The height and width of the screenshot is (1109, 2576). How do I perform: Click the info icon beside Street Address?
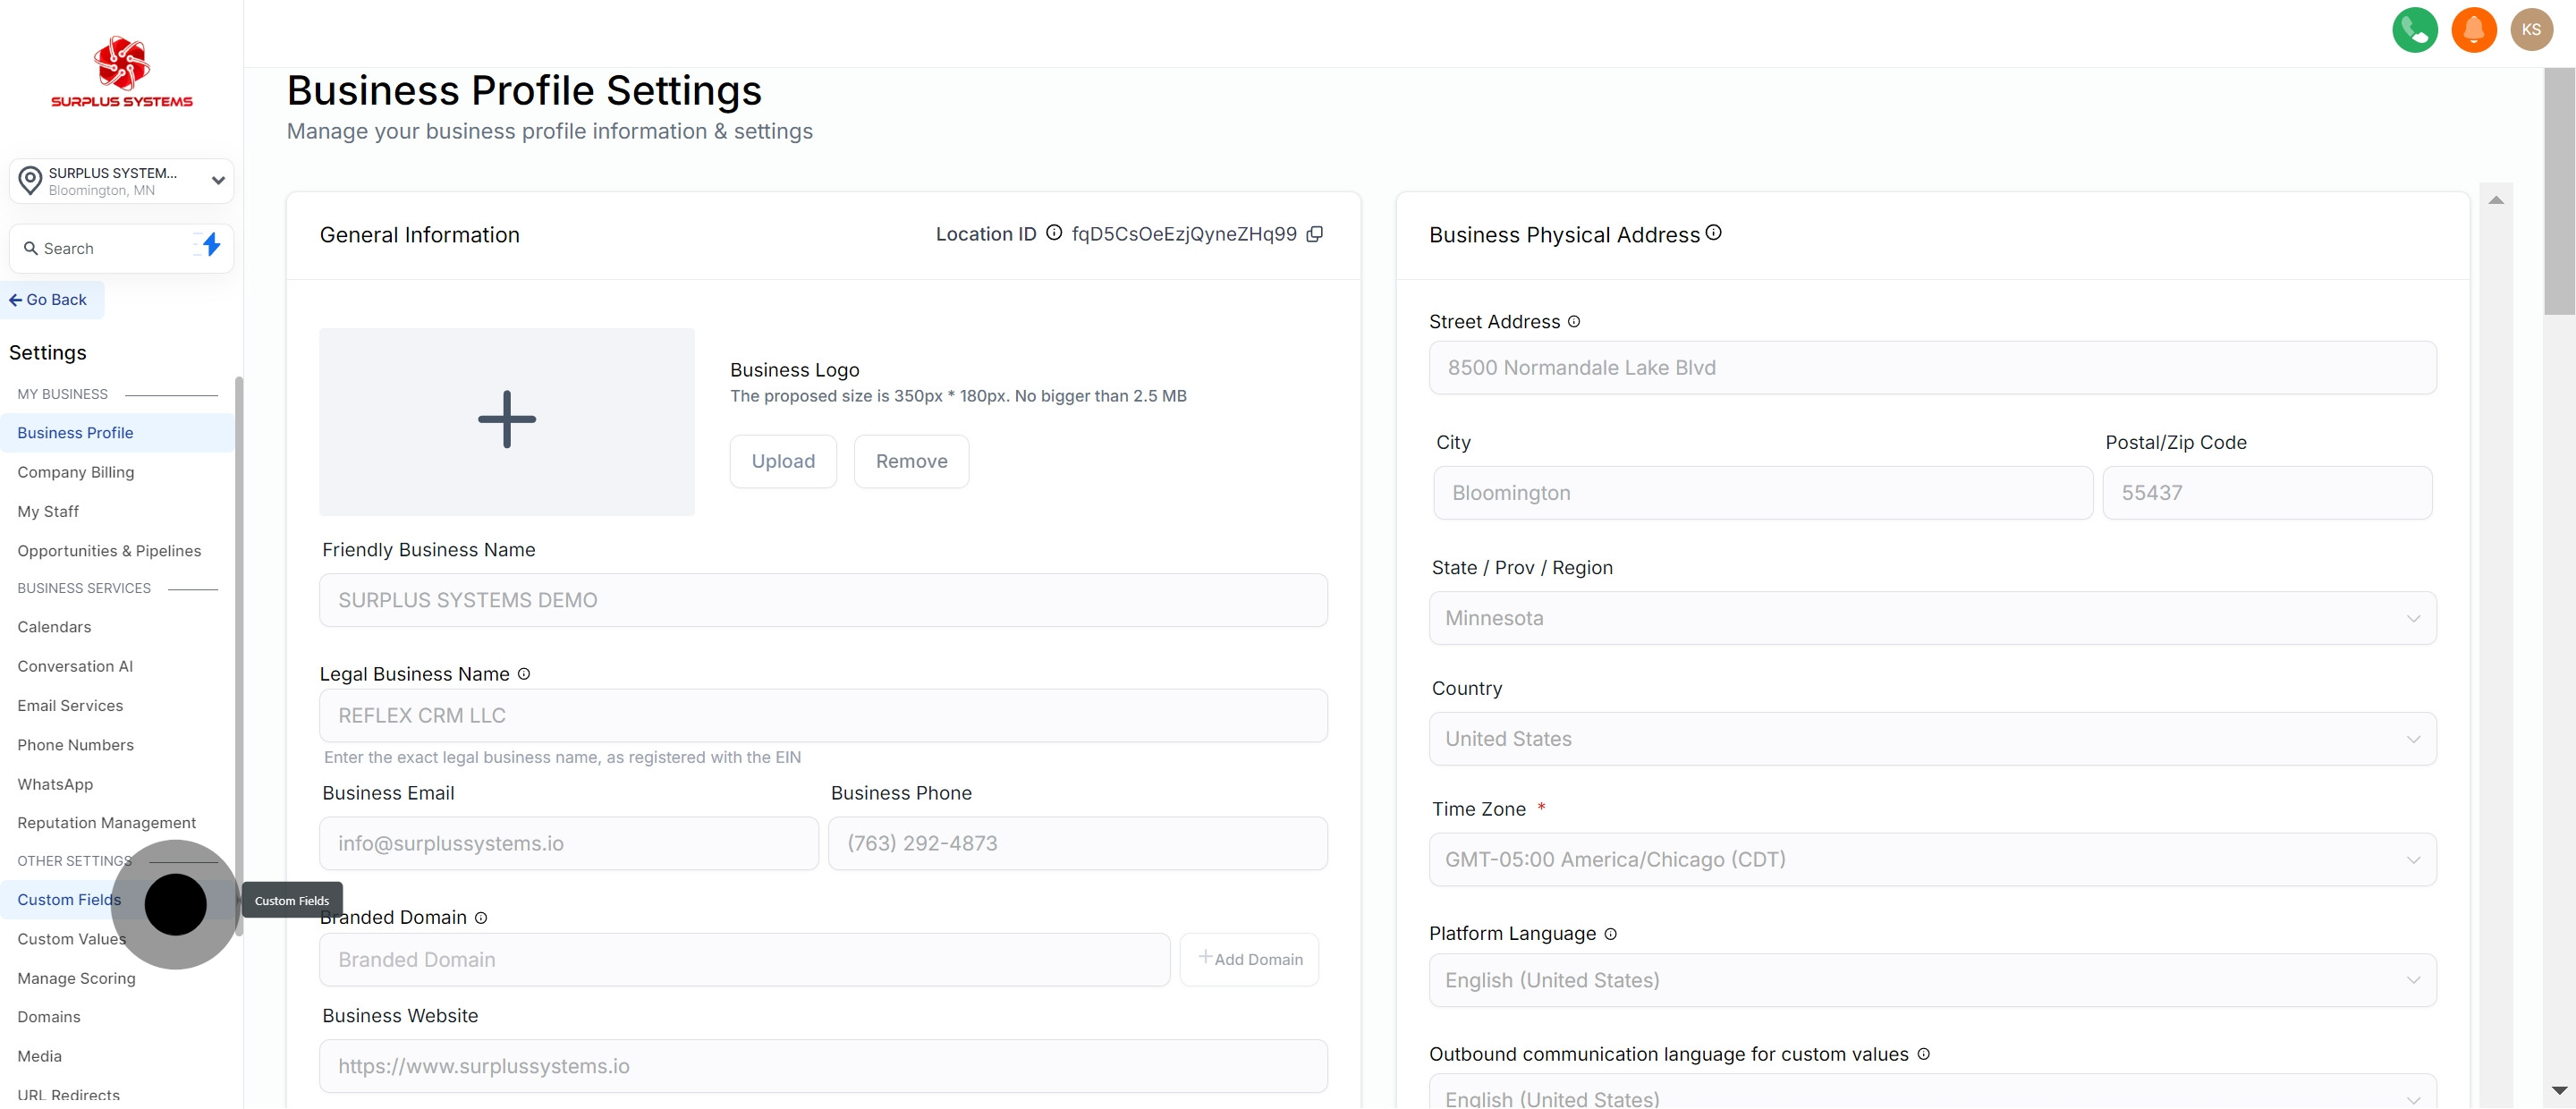pyautogui.click(x=1573, y=321)
